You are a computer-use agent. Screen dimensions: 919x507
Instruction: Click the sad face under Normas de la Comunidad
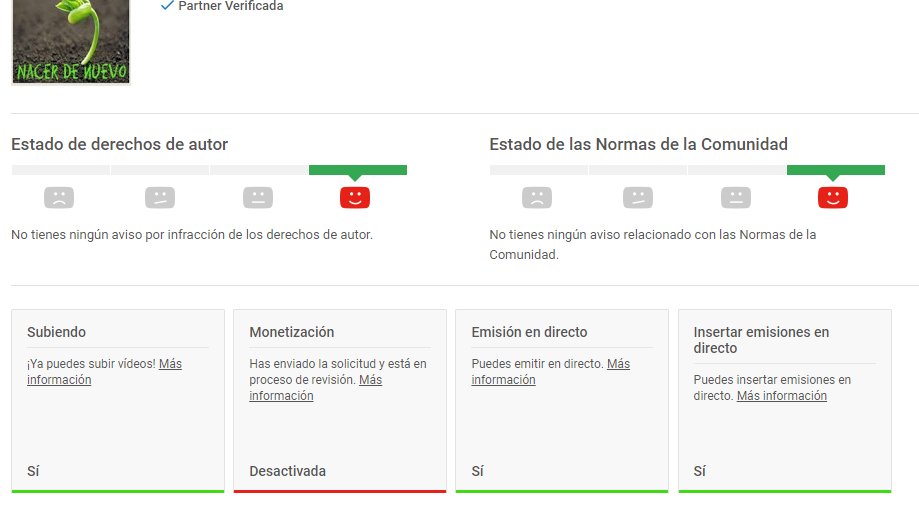537,198
